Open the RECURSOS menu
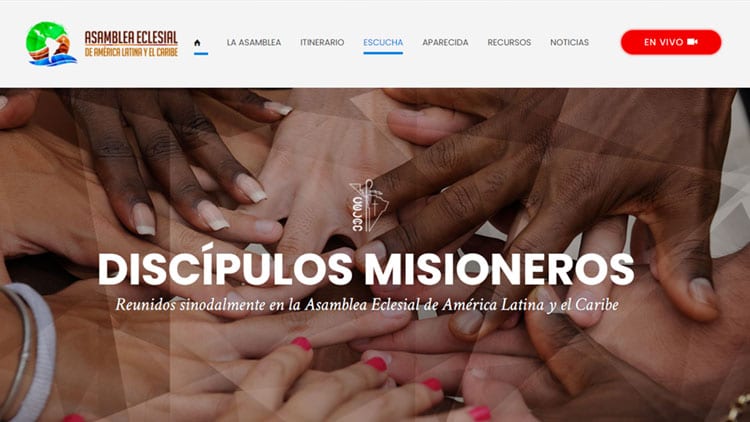This screenshot has height=422, width=750. [x=509, y=42]
